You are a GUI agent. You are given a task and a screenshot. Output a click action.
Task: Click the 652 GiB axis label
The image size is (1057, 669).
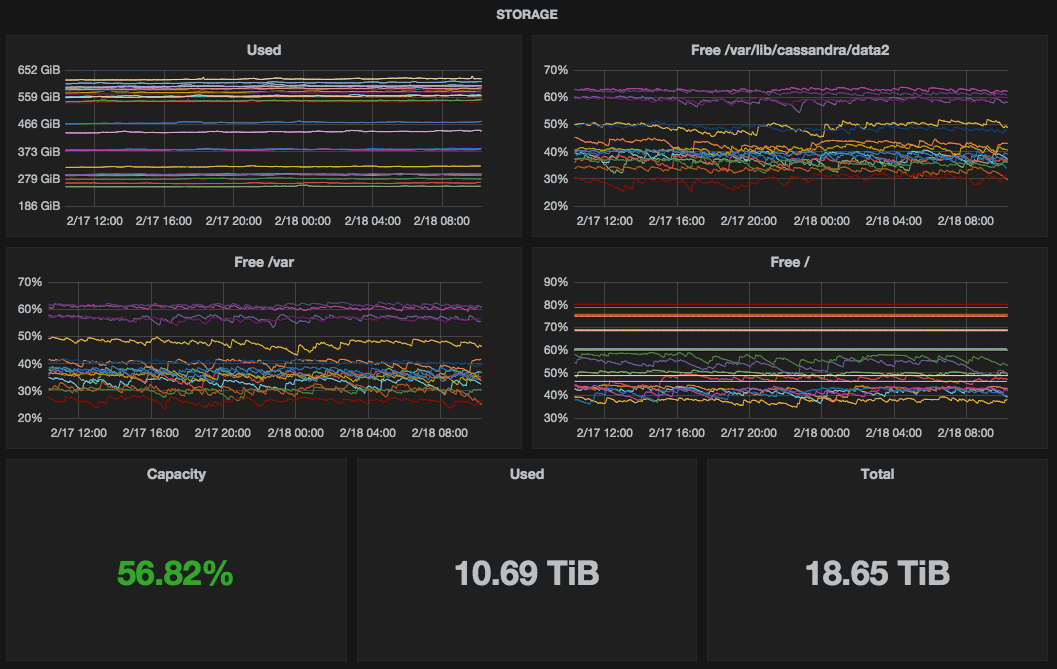coord(38,70)
